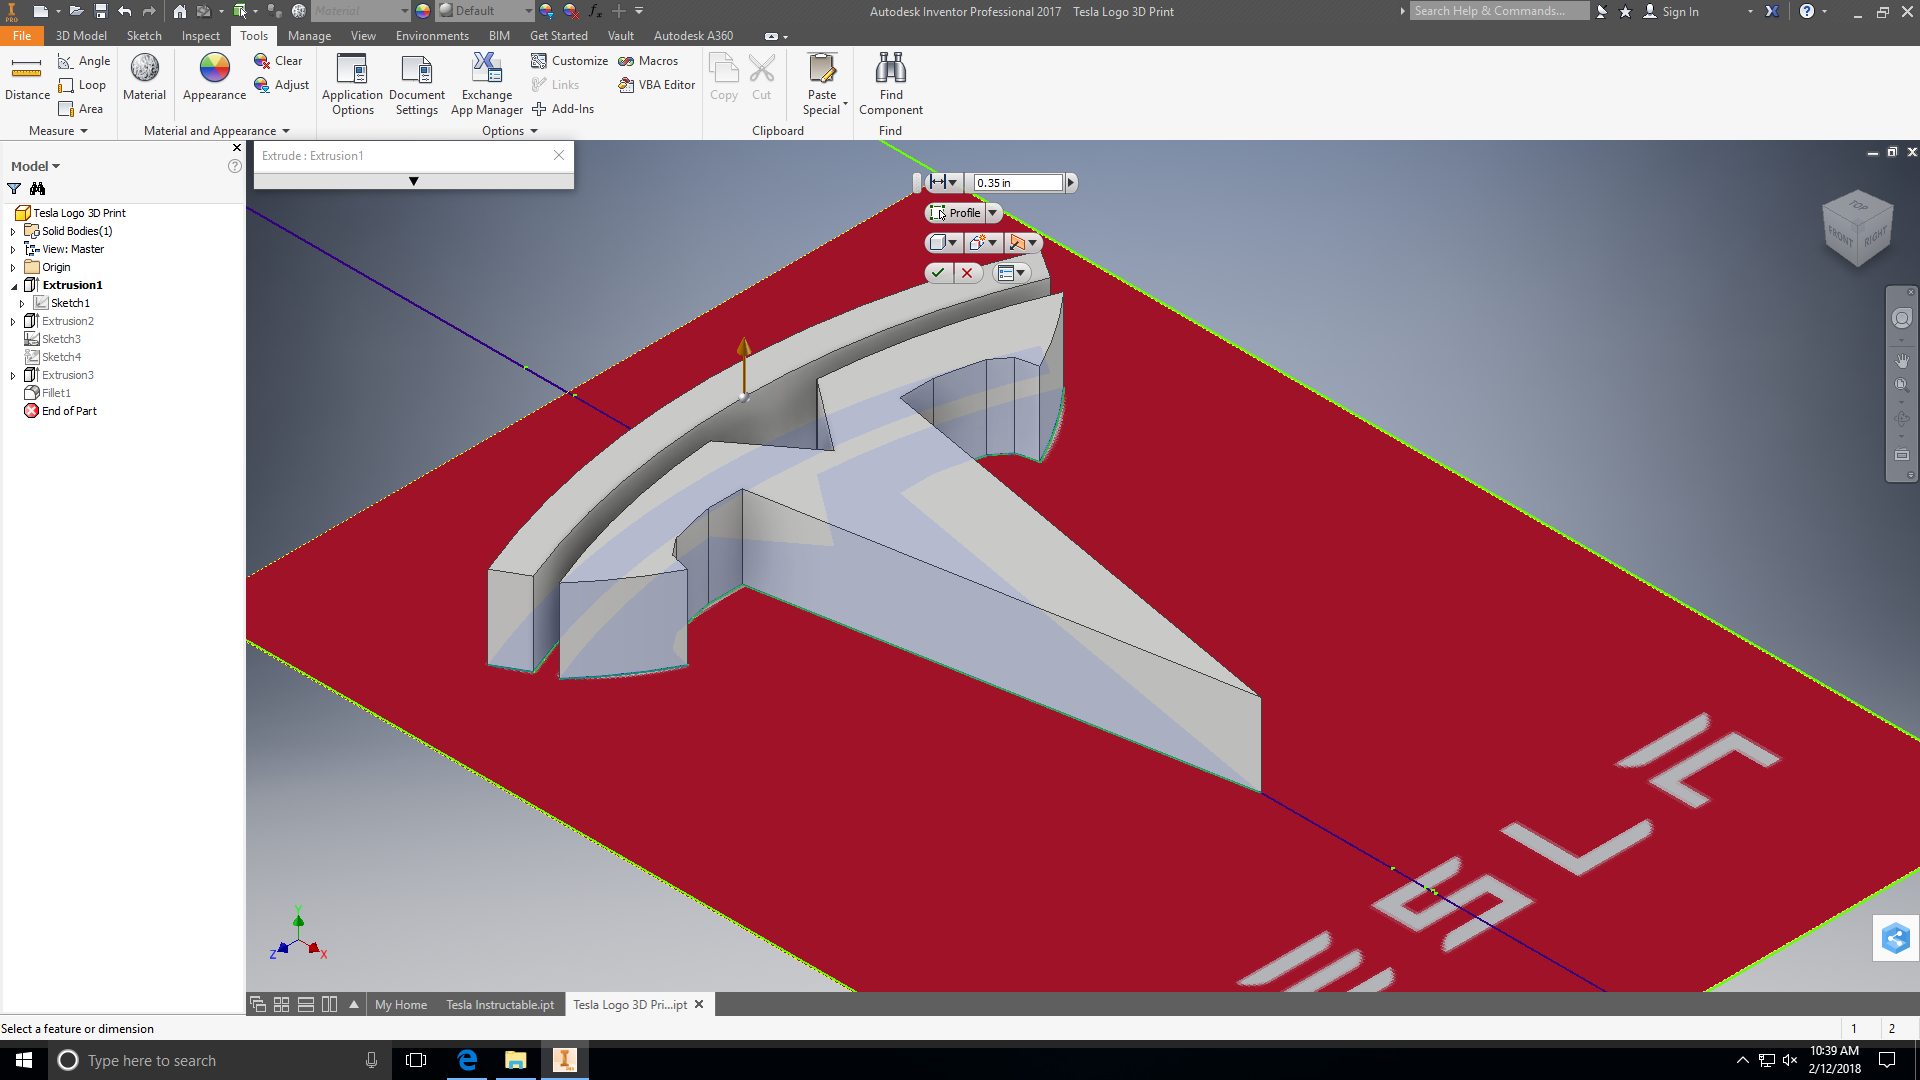Click the 0.35 in distance field
Screen dimensions: 1920x1080
pyautogui.click(x=1018, y=183)
